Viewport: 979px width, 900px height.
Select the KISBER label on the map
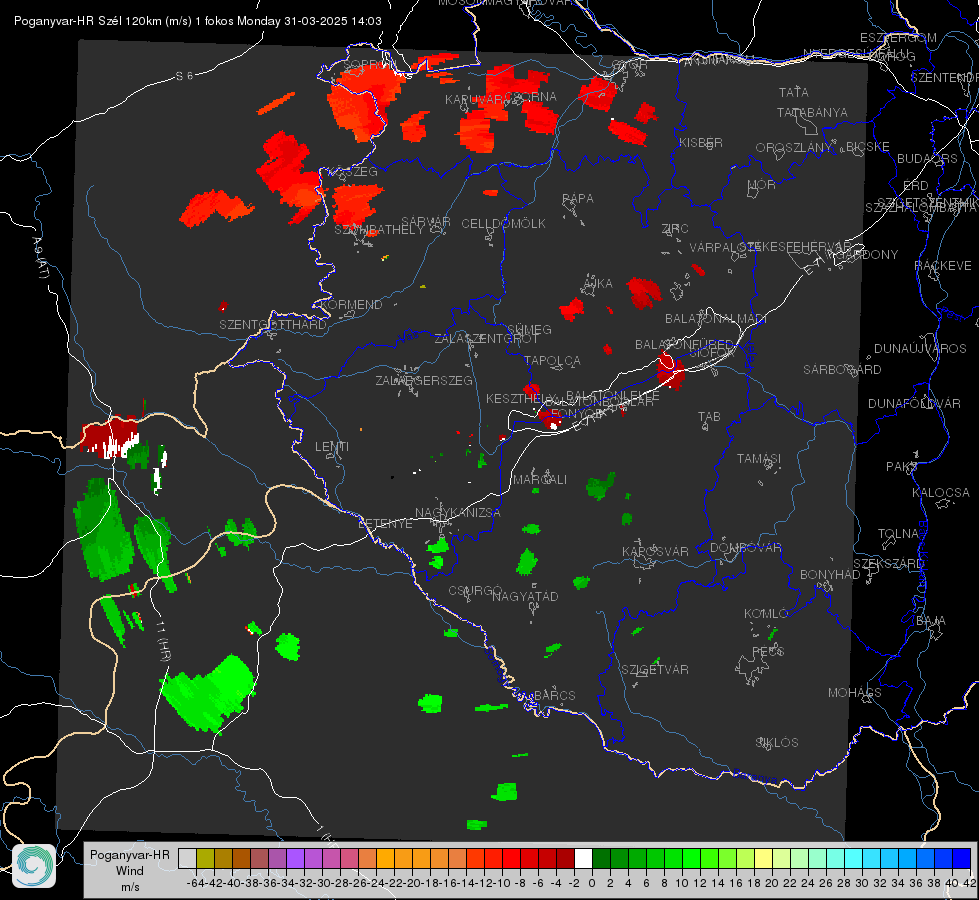click(x=701, y=142)
